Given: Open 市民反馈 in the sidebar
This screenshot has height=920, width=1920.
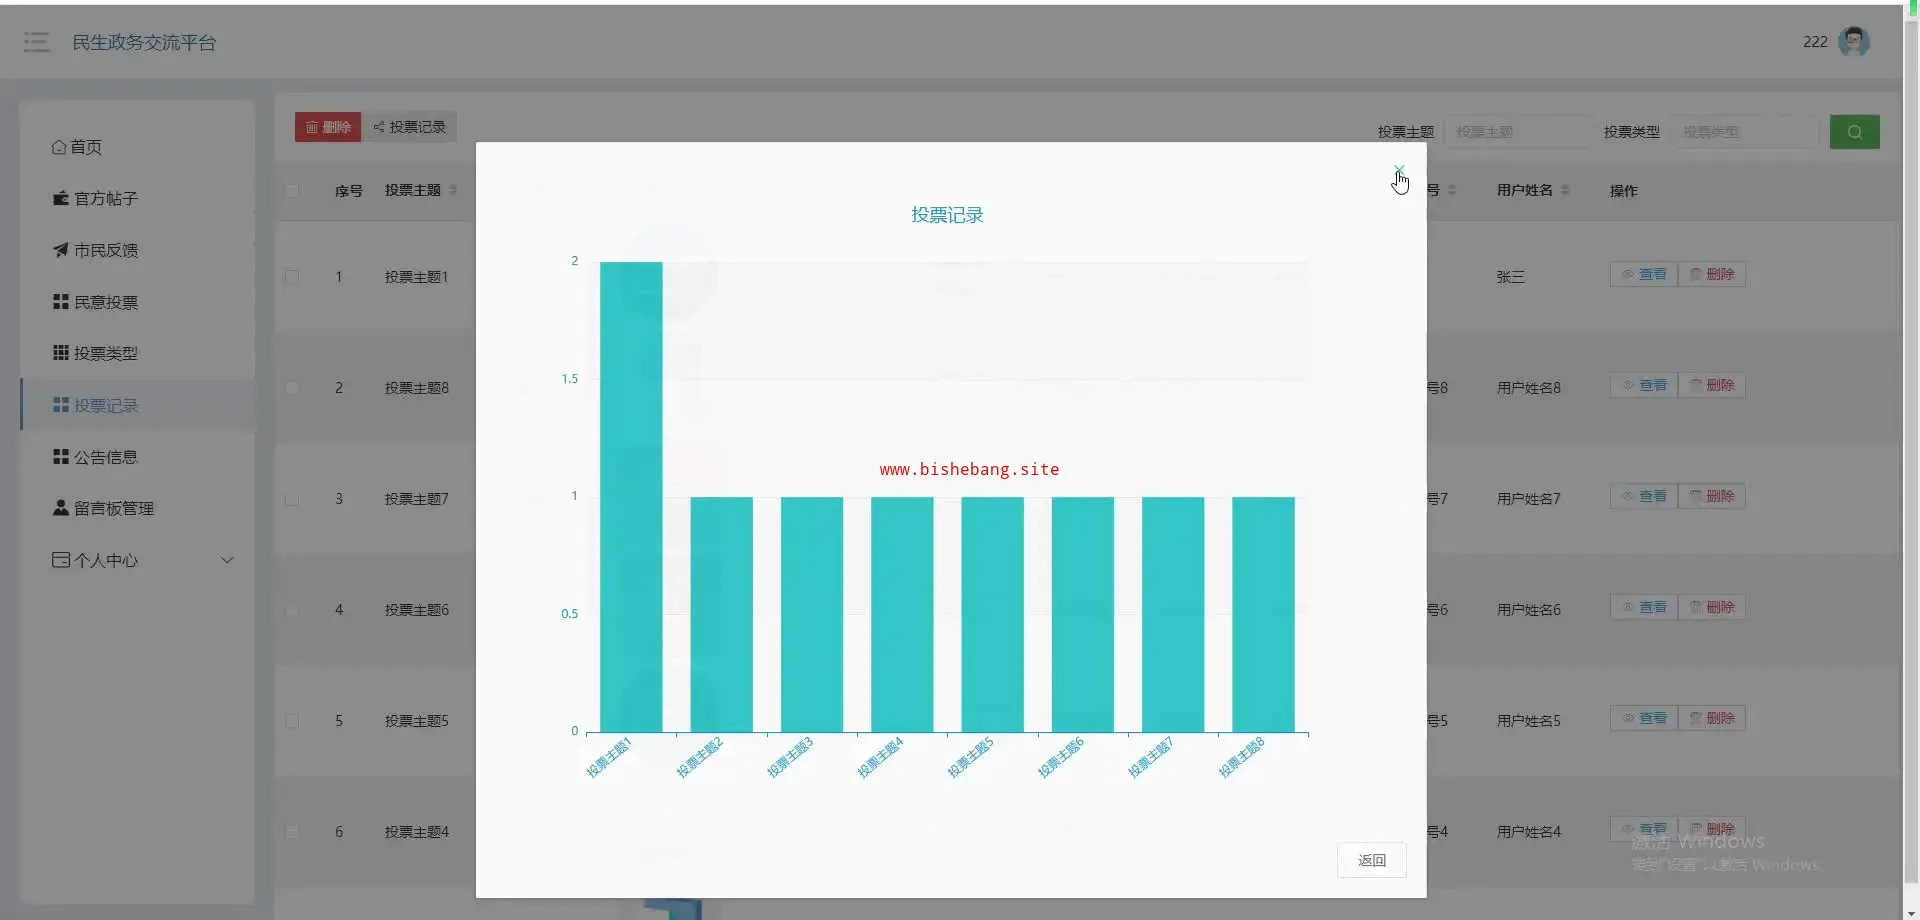Looking at the screenshot, I should [96, 250].
